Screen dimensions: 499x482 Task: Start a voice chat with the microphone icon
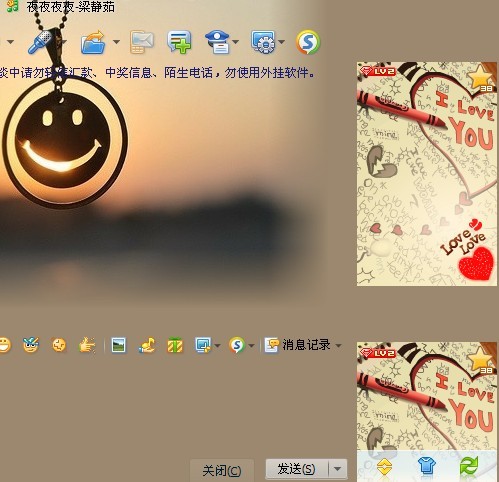click(41, 42)
